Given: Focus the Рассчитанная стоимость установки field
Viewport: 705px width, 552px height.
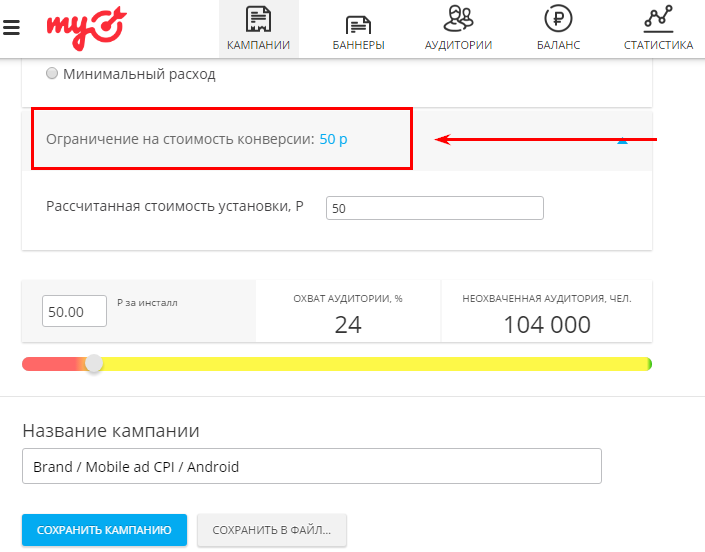Looking at the screenshot, I should pyautogui.click(x=434, y=208).
